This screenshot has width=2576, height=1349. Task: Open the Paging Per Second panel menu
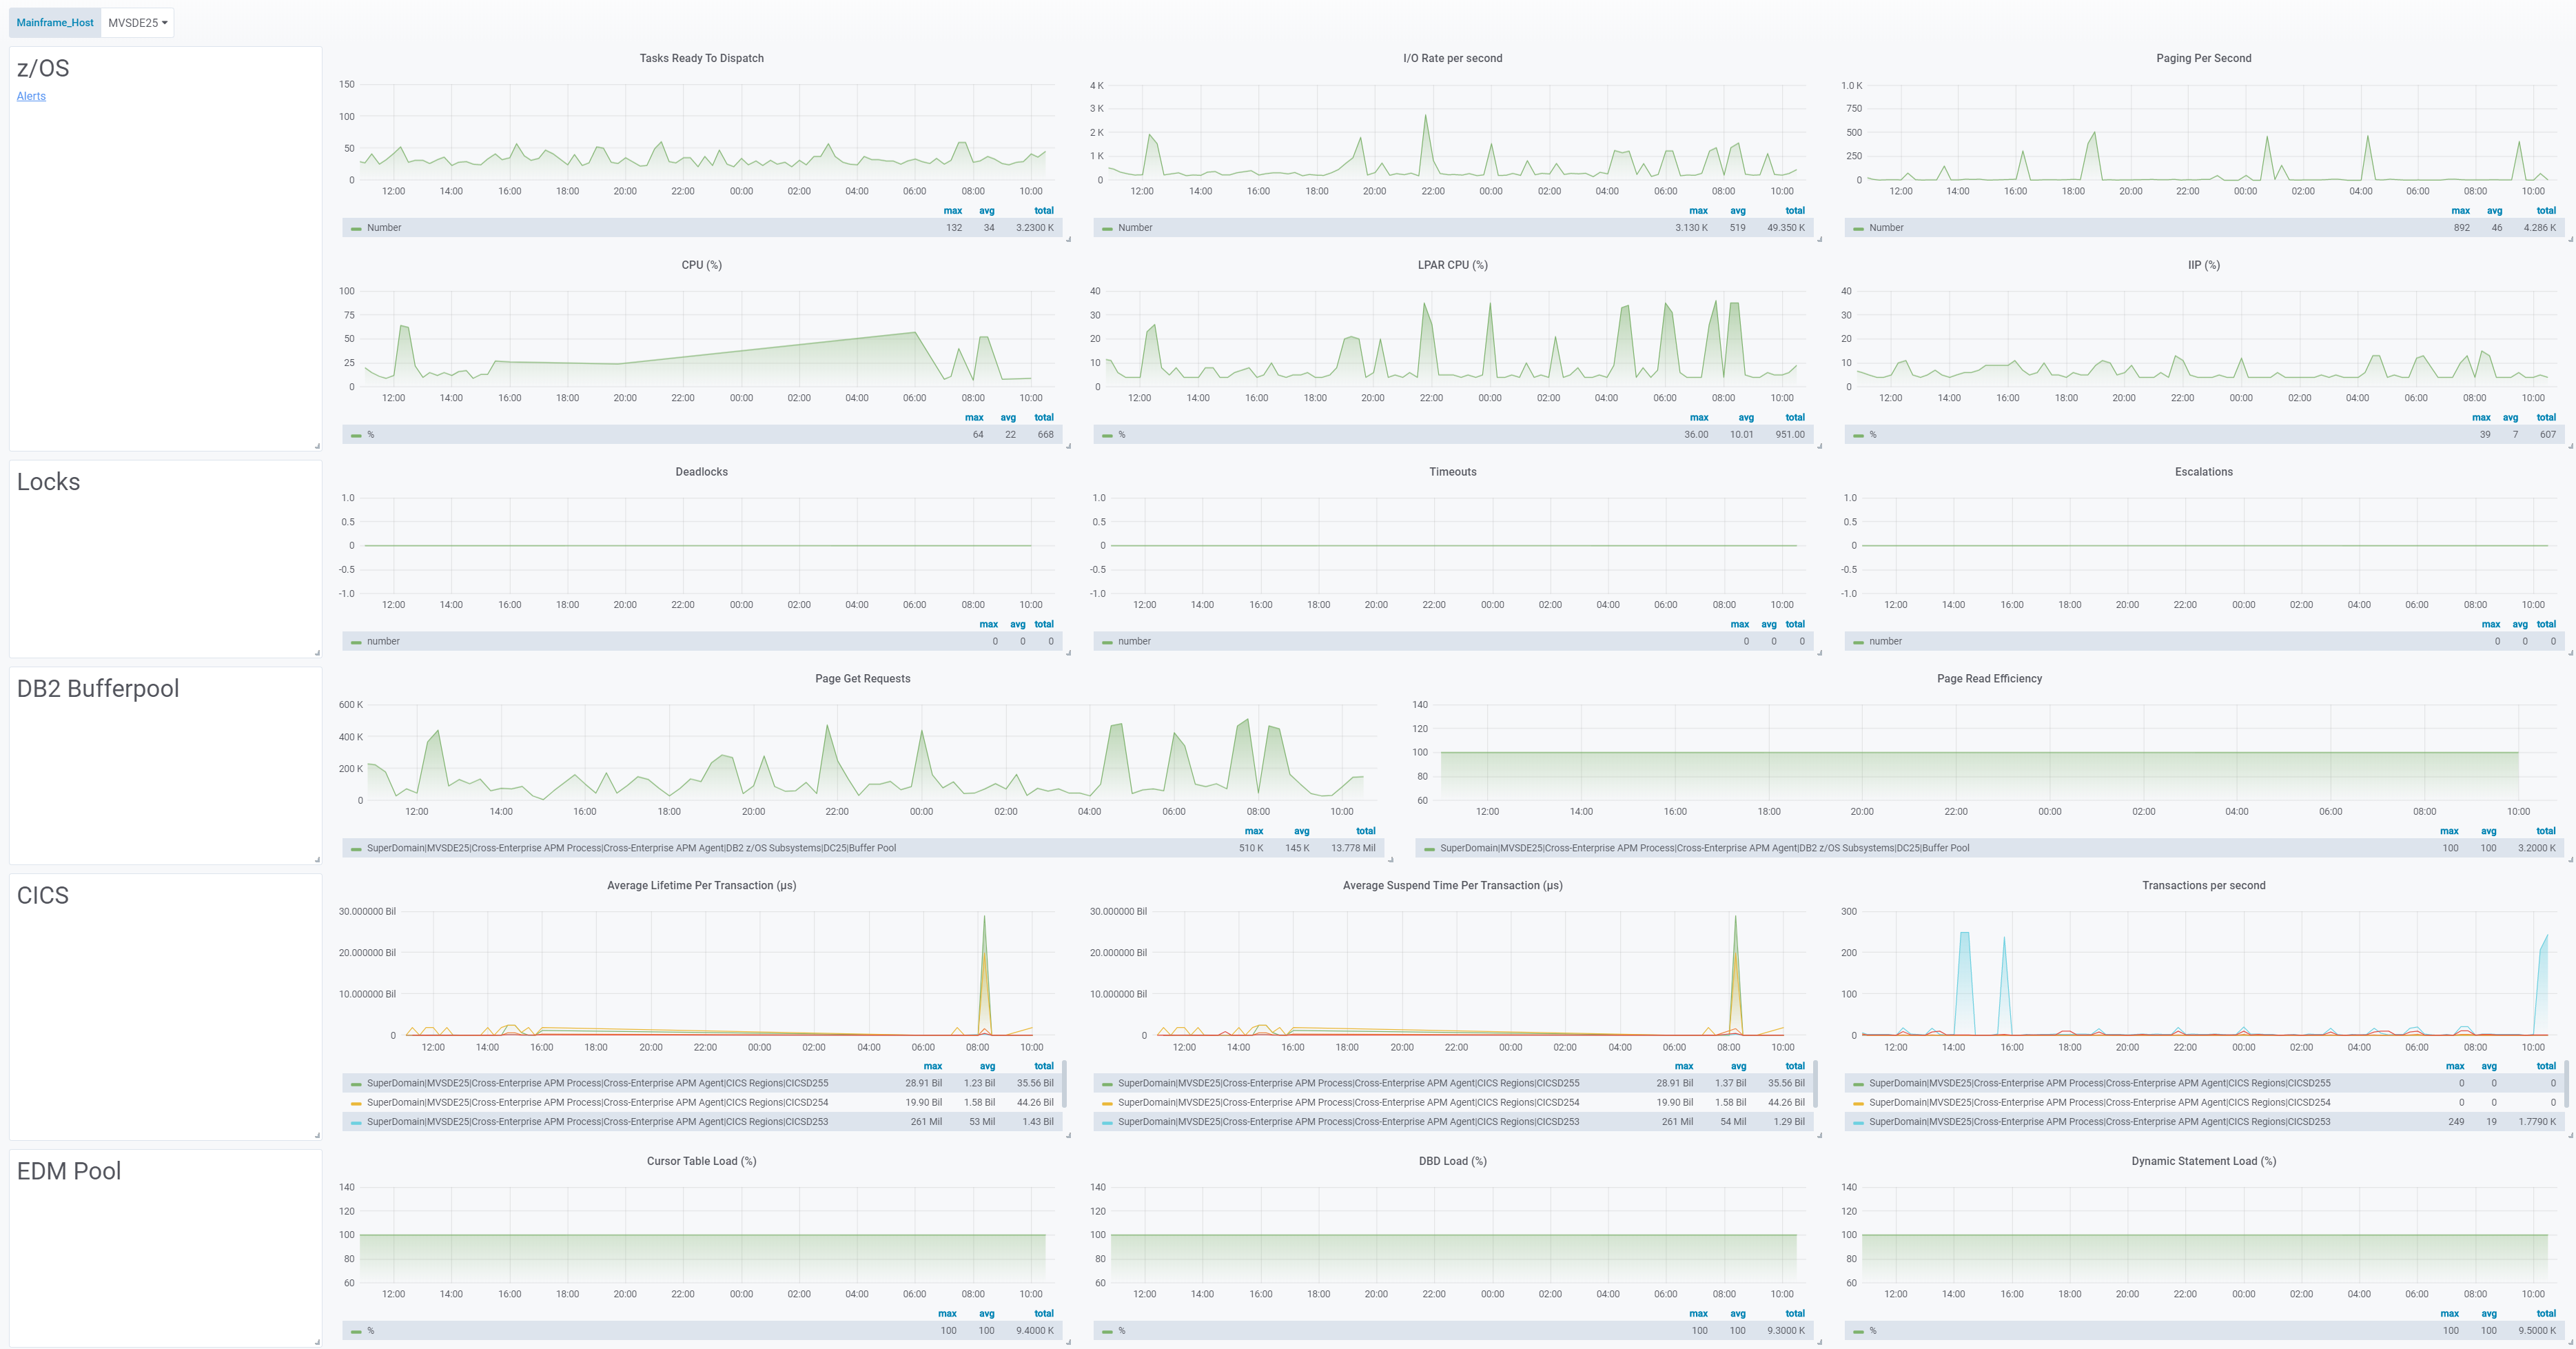(x=2203, y=58)
